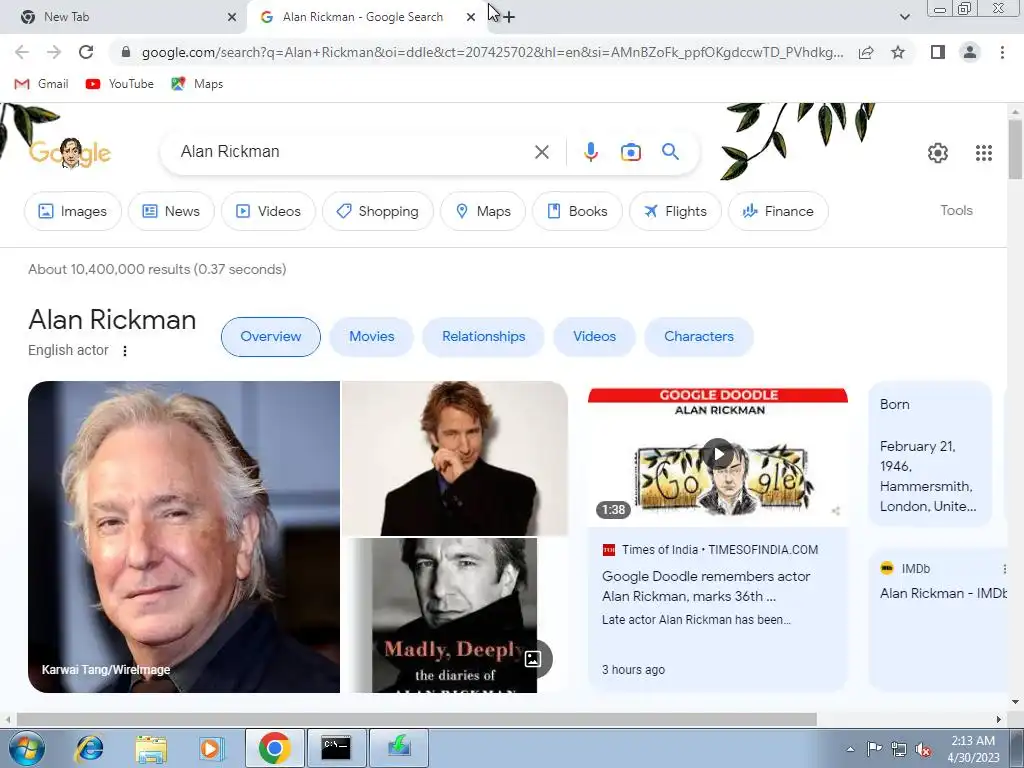Screen dimensions: 1024x768
Task: Close the Alan Rickman search tab
Action: [x=470, y=17]
